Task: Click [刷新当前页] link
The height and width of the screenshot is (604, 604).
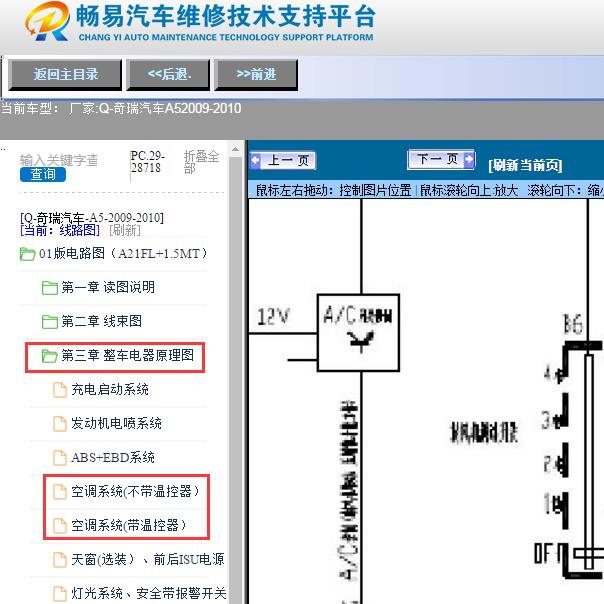Action: tap(525, 166)
